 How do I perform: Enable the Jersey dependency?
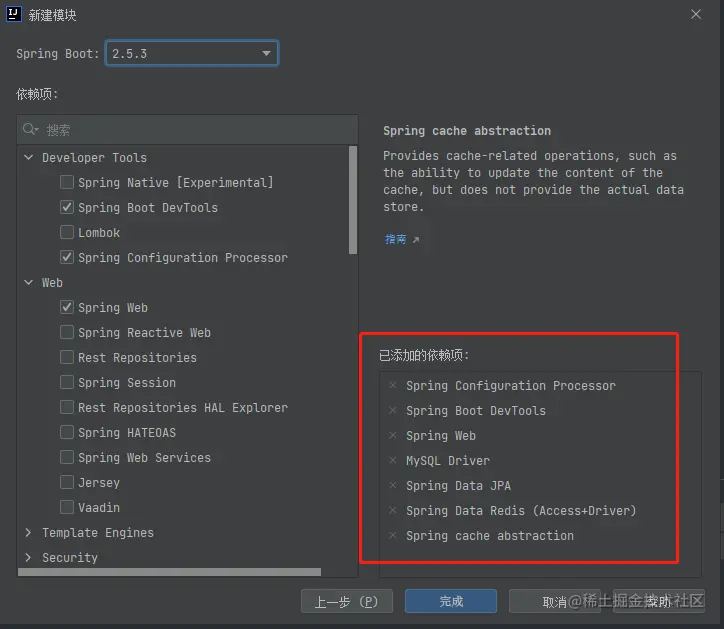point(67,482)
